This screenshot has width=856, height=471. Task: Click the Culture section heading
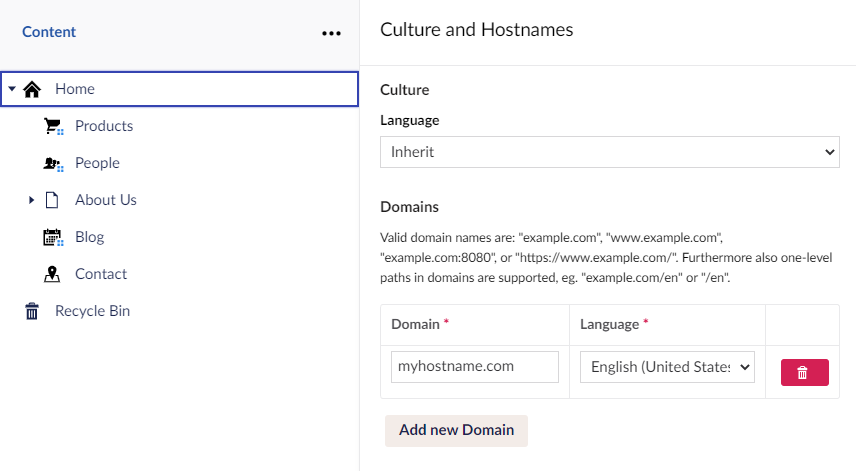(x=405, y=90)
